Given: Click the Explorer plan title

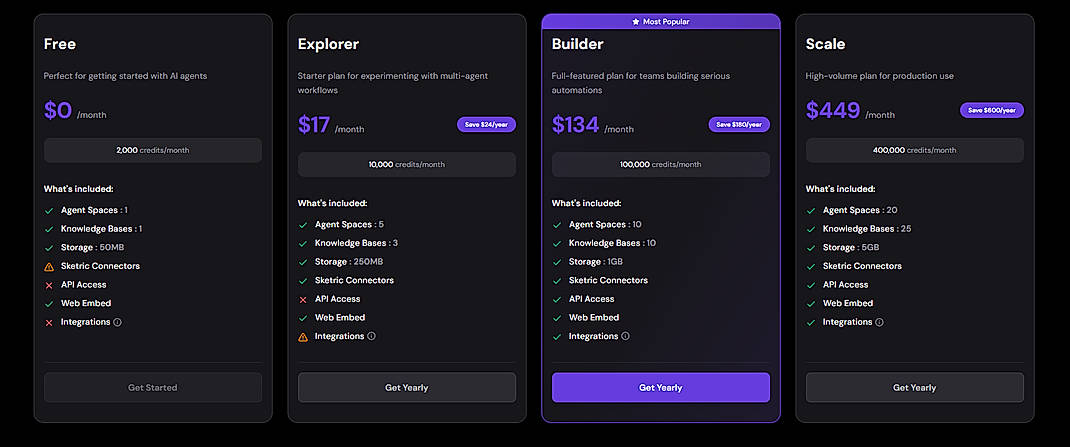Looking at the screenshot, I should click(328, 44).
